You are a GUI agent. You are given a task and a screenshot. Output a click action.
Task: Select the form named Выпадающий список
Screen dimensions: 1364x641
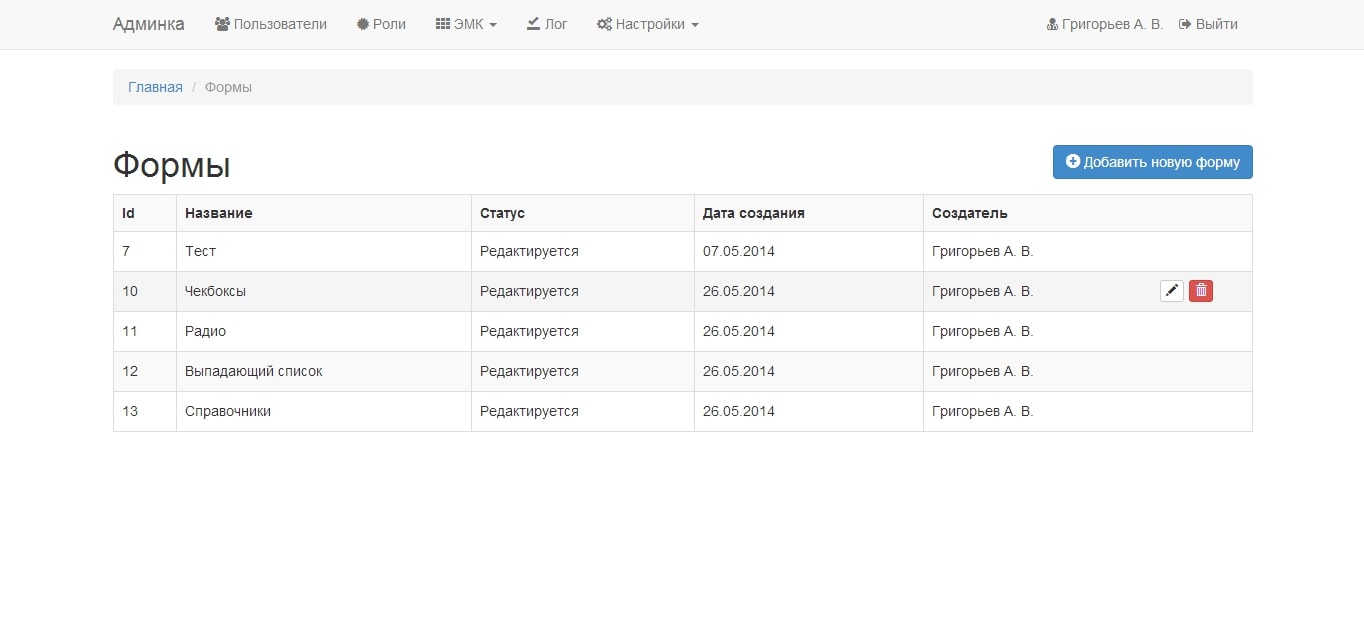click(254, 371)
